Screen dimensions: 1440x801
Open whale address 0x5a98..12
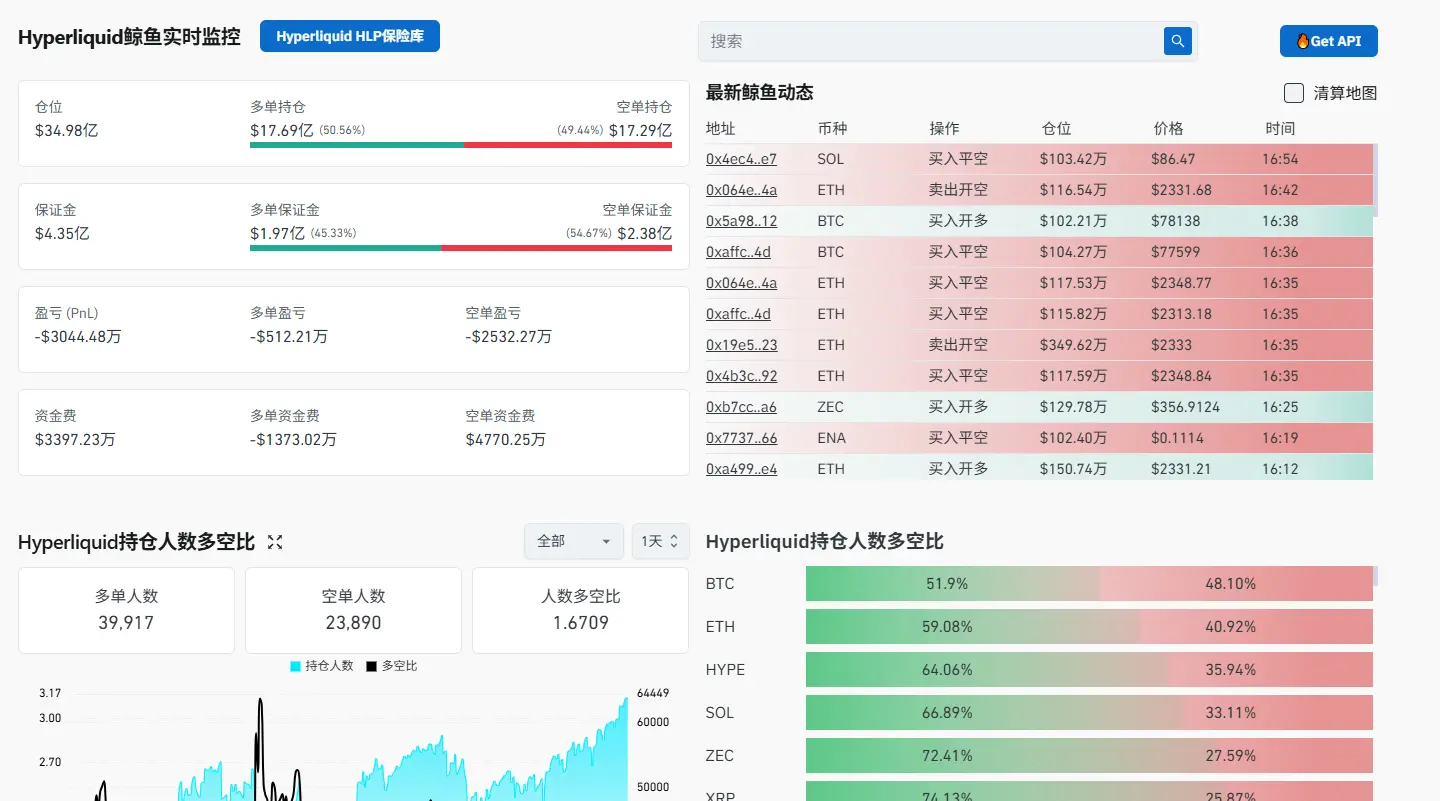point(741,221)
